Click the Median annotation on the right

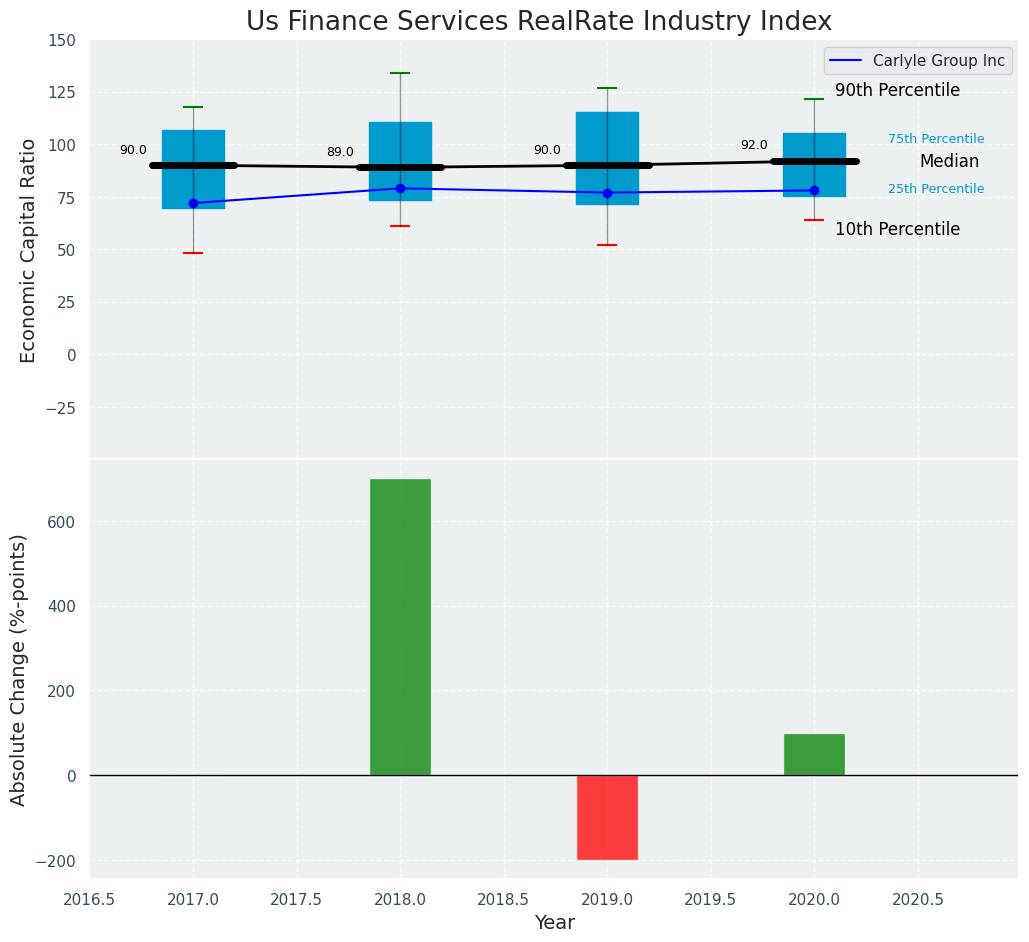[949, 161]
